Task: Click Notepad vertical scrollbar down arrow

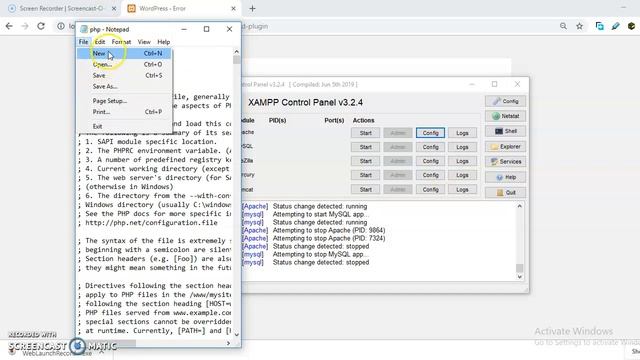Action: [236, 334]
